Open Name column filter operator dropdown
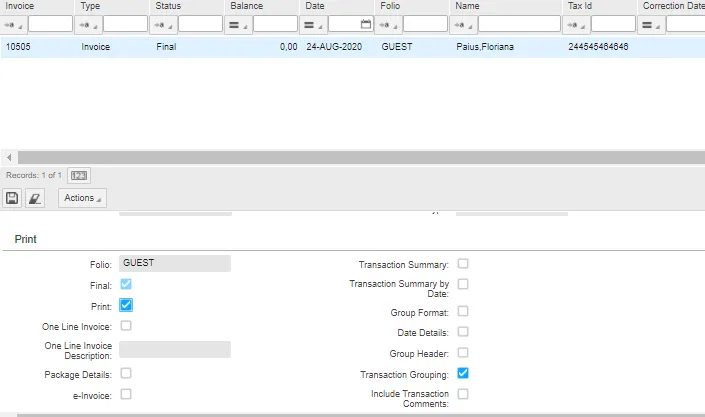The image size is (705, 417). pos(464,25)
